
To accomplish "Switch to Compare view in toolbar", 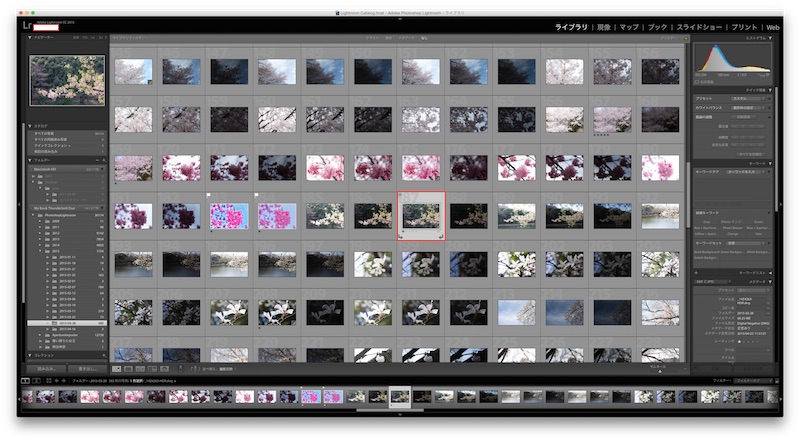I will tap(140, 369).
